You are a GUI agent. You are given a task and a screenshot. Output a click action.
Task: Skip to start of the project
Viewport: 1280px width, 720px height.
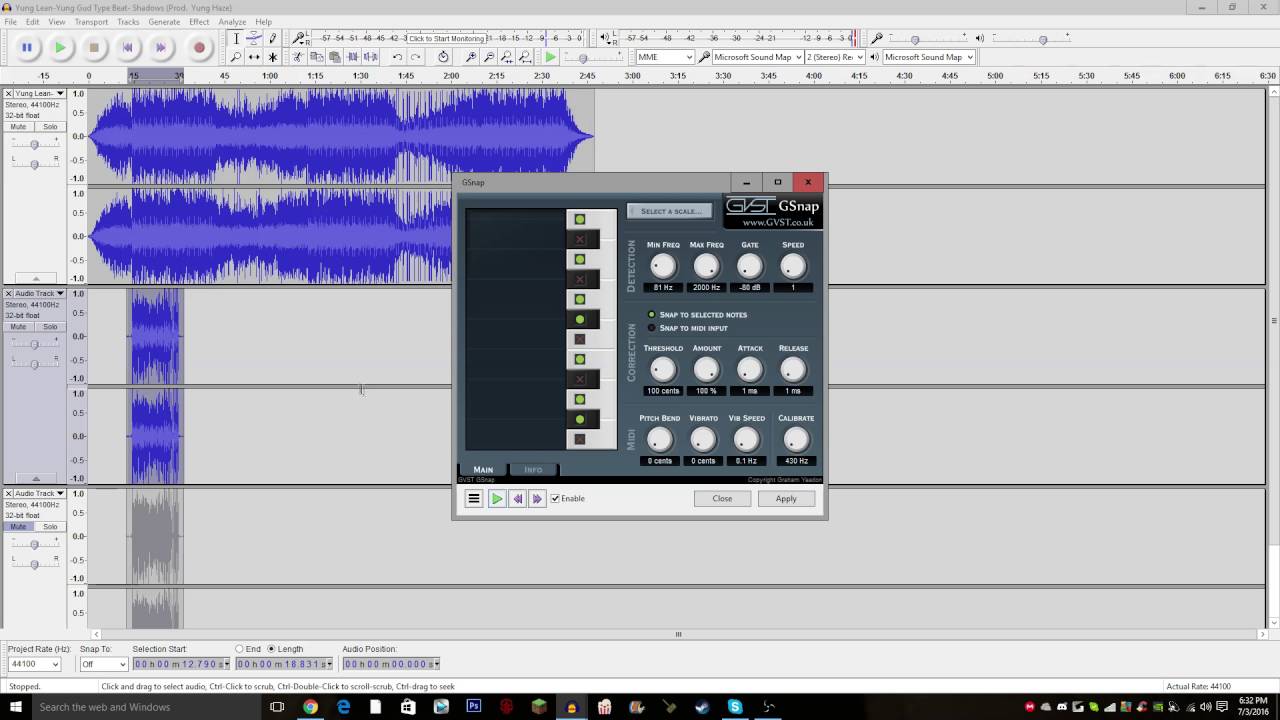pyautogui.click(x=128, y=47)
